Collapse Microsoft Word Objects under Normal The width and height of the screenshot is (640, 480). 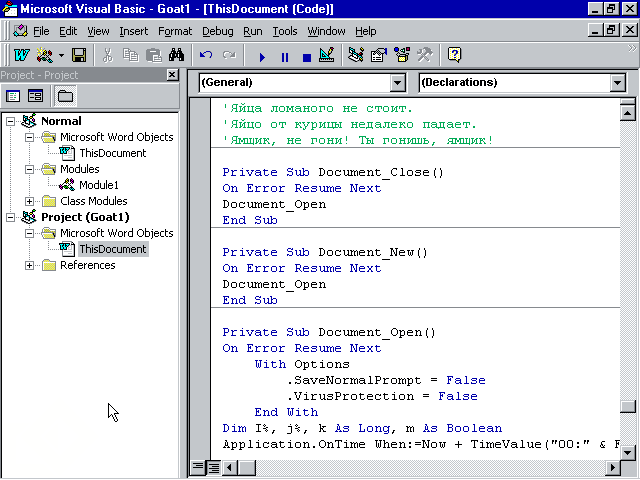pos(29,137)
